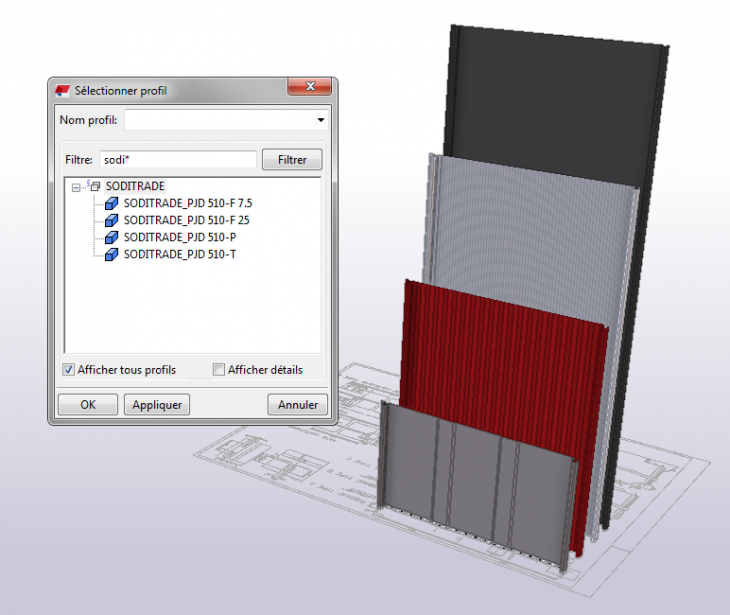Collapse the SODITRADE tree node
730x615 pixels.
click(x=76, y=188)
